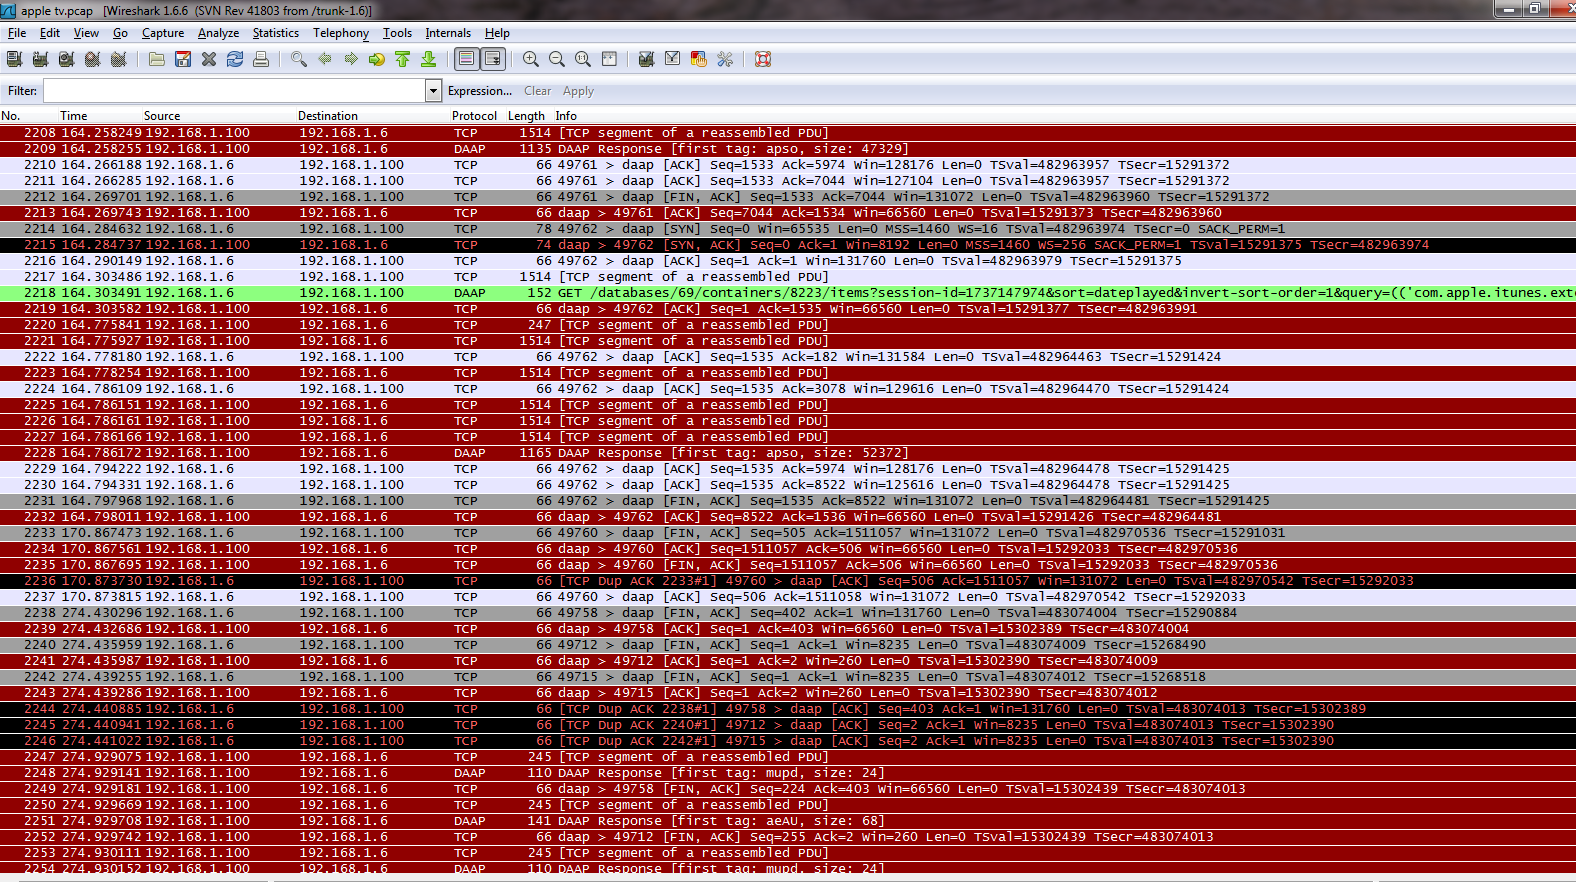Select packet 2214 SYN row
The height and width of the screenshot is (882, 1576).
coord(788,229)
